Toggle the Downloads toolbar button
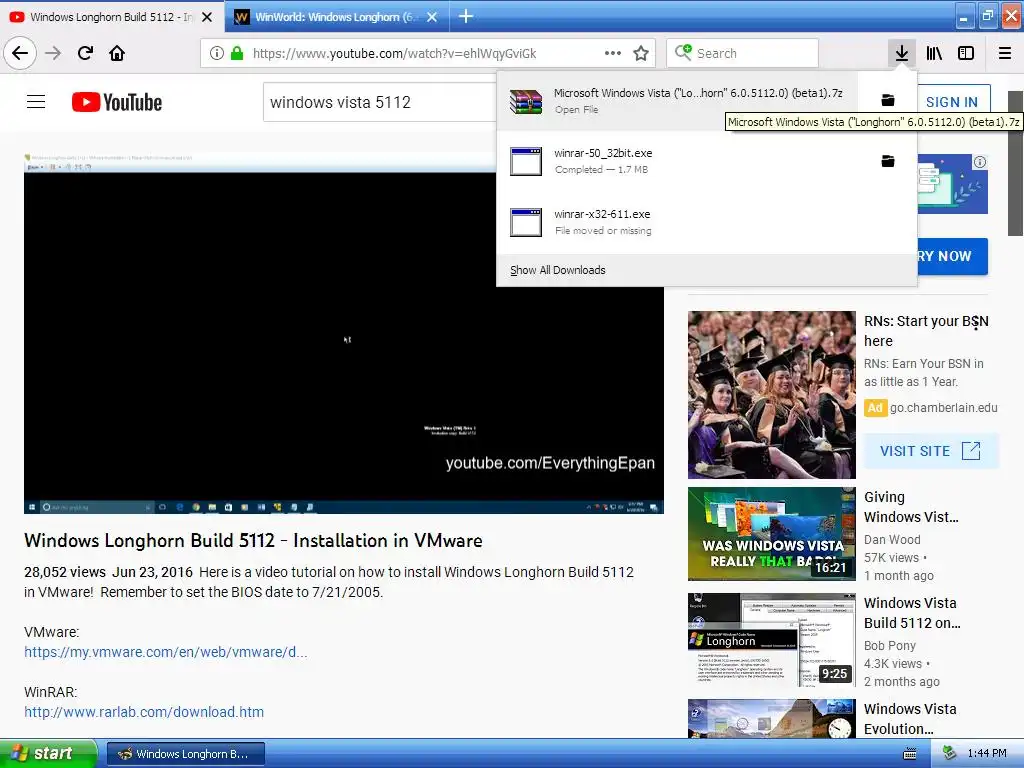This screenshot has height=768, width=1024. pyautogui.click(x=901, y=53)
